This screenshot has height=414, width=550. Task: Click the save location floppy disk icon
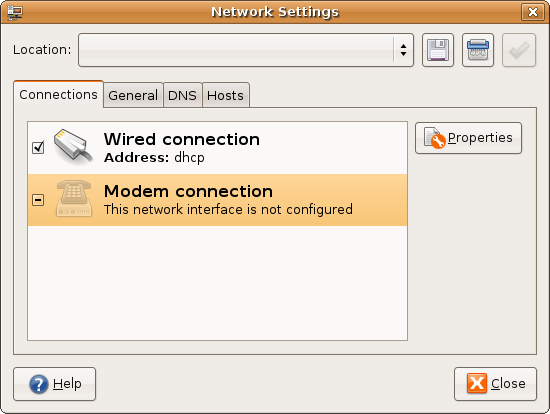(x=438, y=50)
